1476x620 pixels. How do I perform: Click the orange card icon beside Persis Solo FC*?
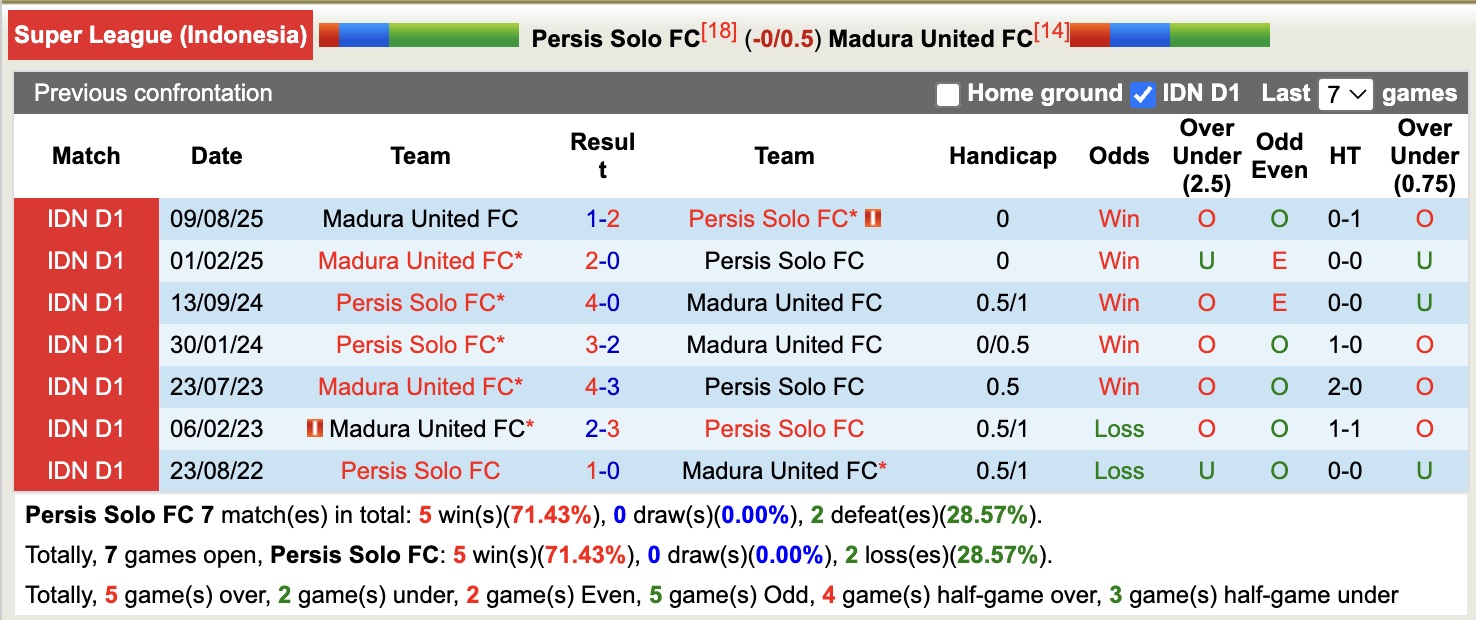(x=872, y=218)
